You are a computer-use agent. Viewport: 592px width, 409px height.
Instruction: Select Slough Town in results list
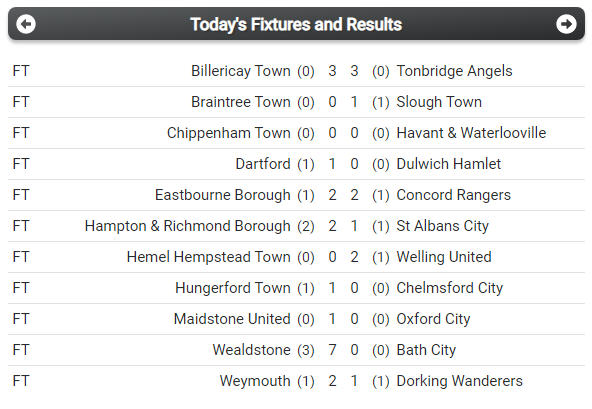click(x=439, y=102)
